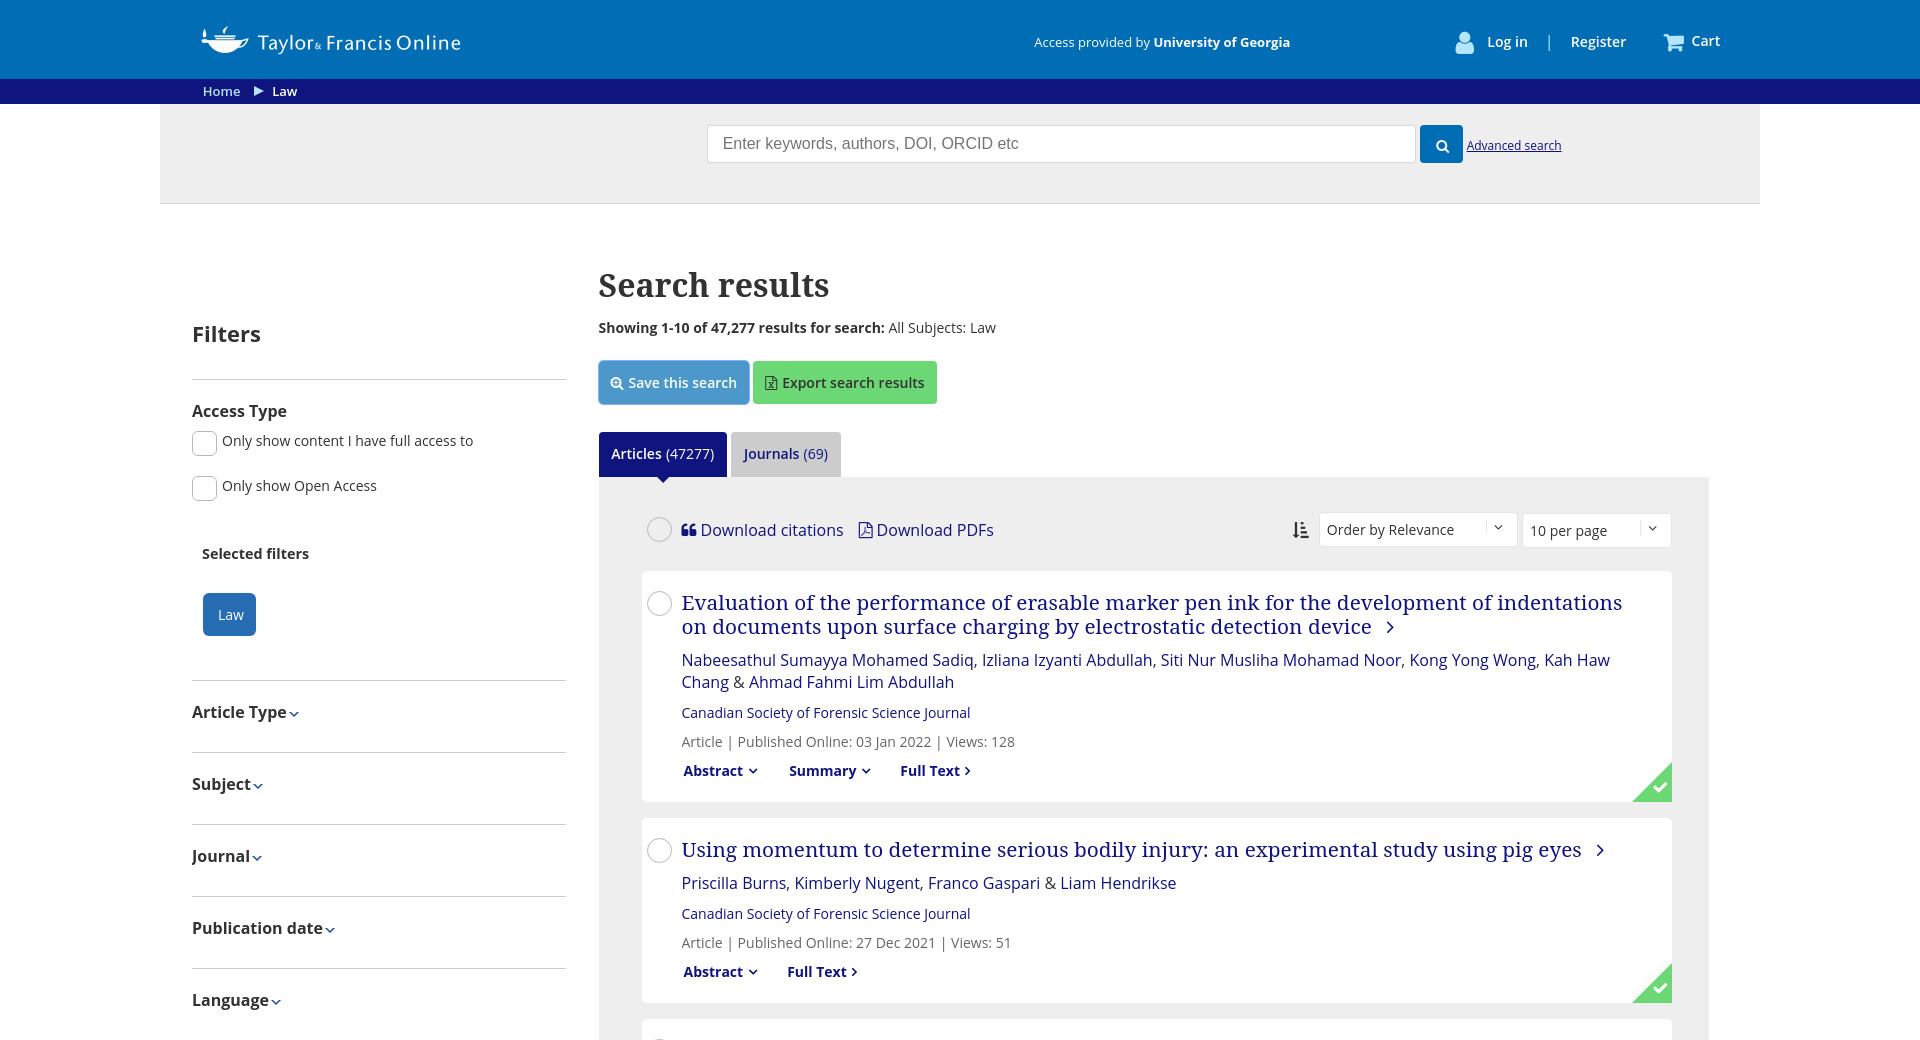Image resolution: width=1920 pixels, height=1040 pixels.
Task: Select the Articles (47277) tab
Action: pos(662,454)
